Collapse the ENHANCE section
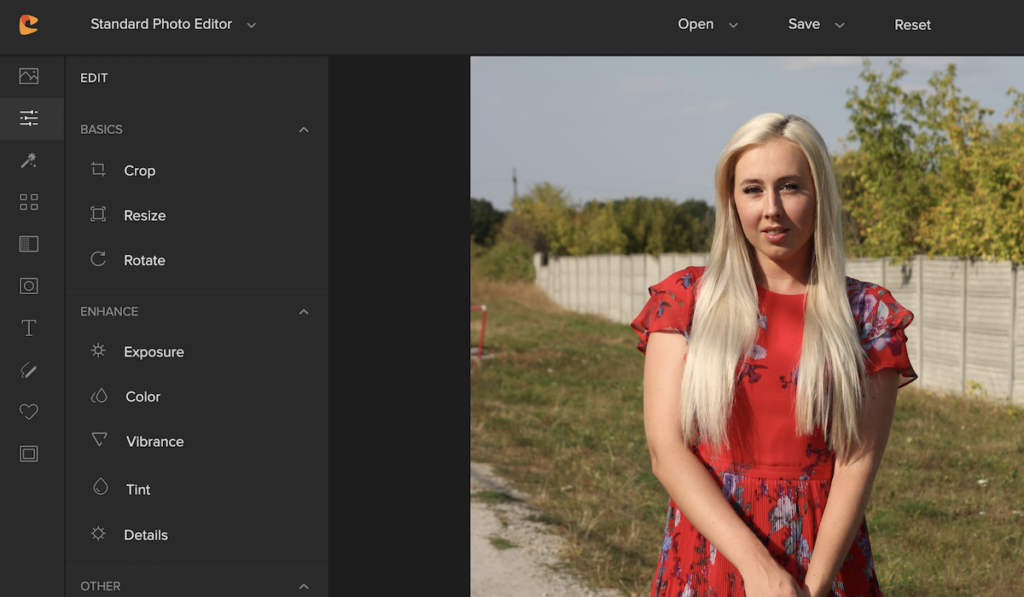This screenshot has height=597, width=1024. [304, 312]
